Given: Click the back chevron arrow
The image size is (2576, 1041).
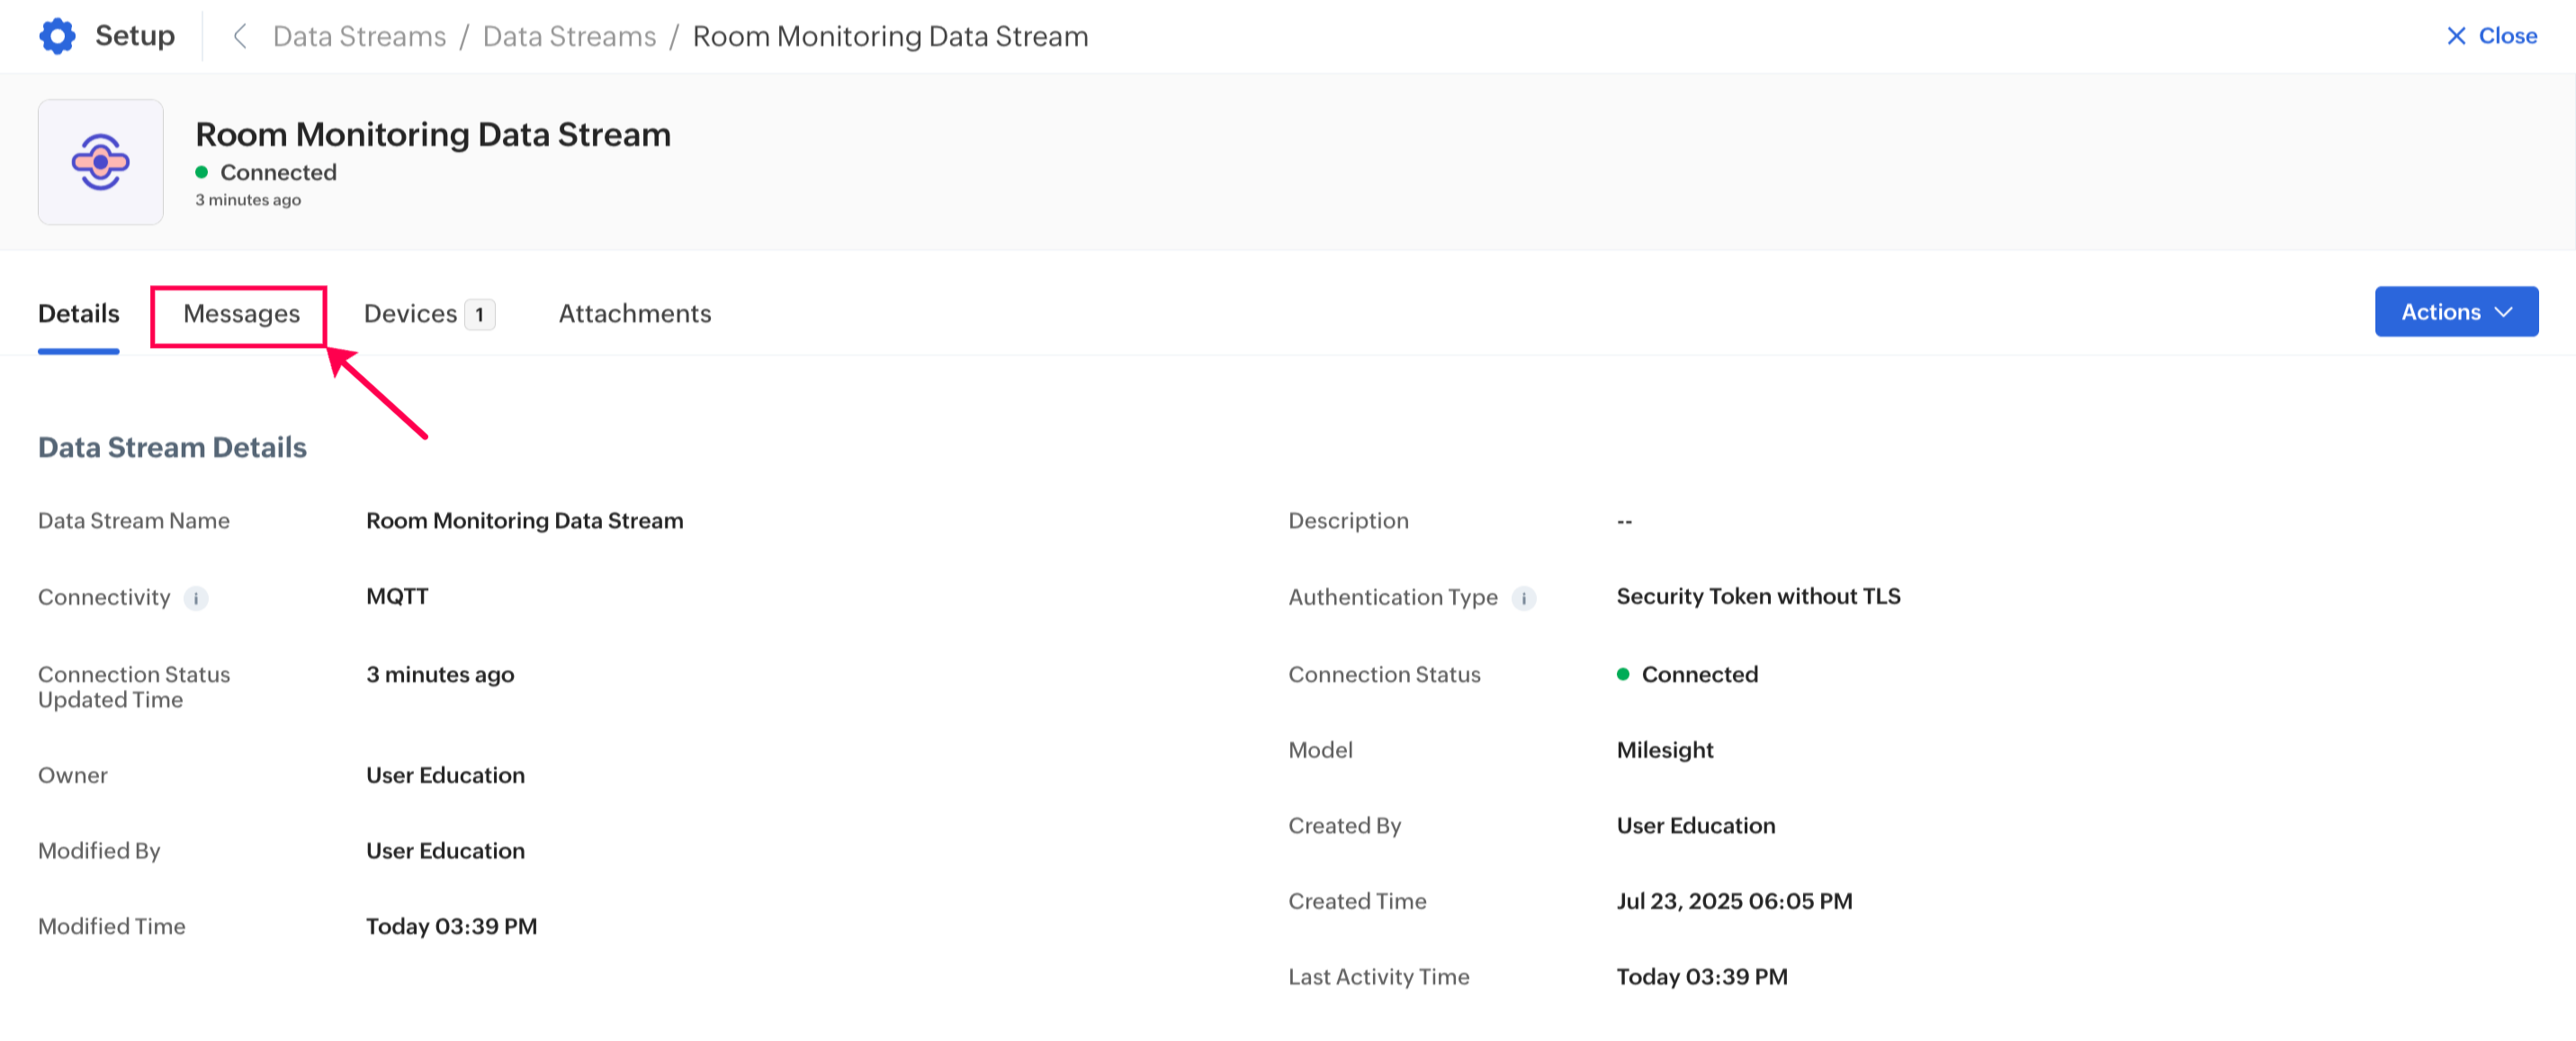Looking at the screenshot, I should click(239, 36).
